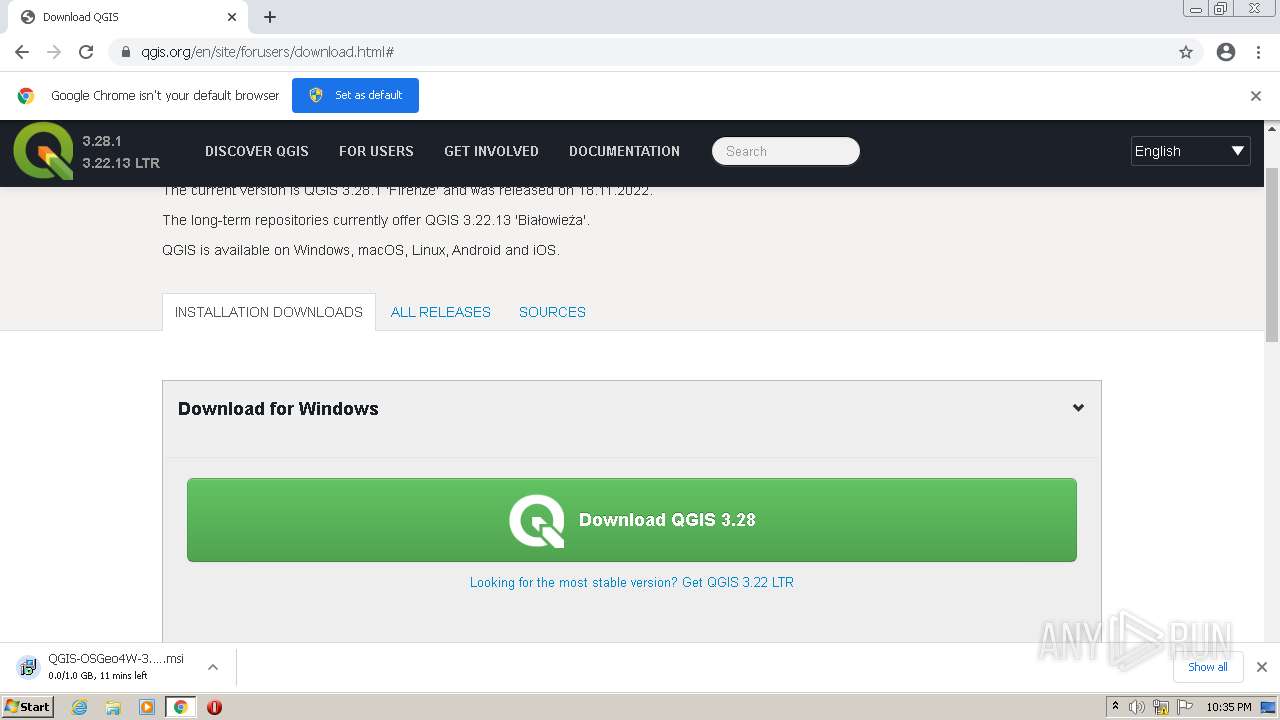This screenshot has height=720, width=1280.
Task: Click the 3.22.13 LTR version text
Action: pyautogui.click(x=121, y=163)
